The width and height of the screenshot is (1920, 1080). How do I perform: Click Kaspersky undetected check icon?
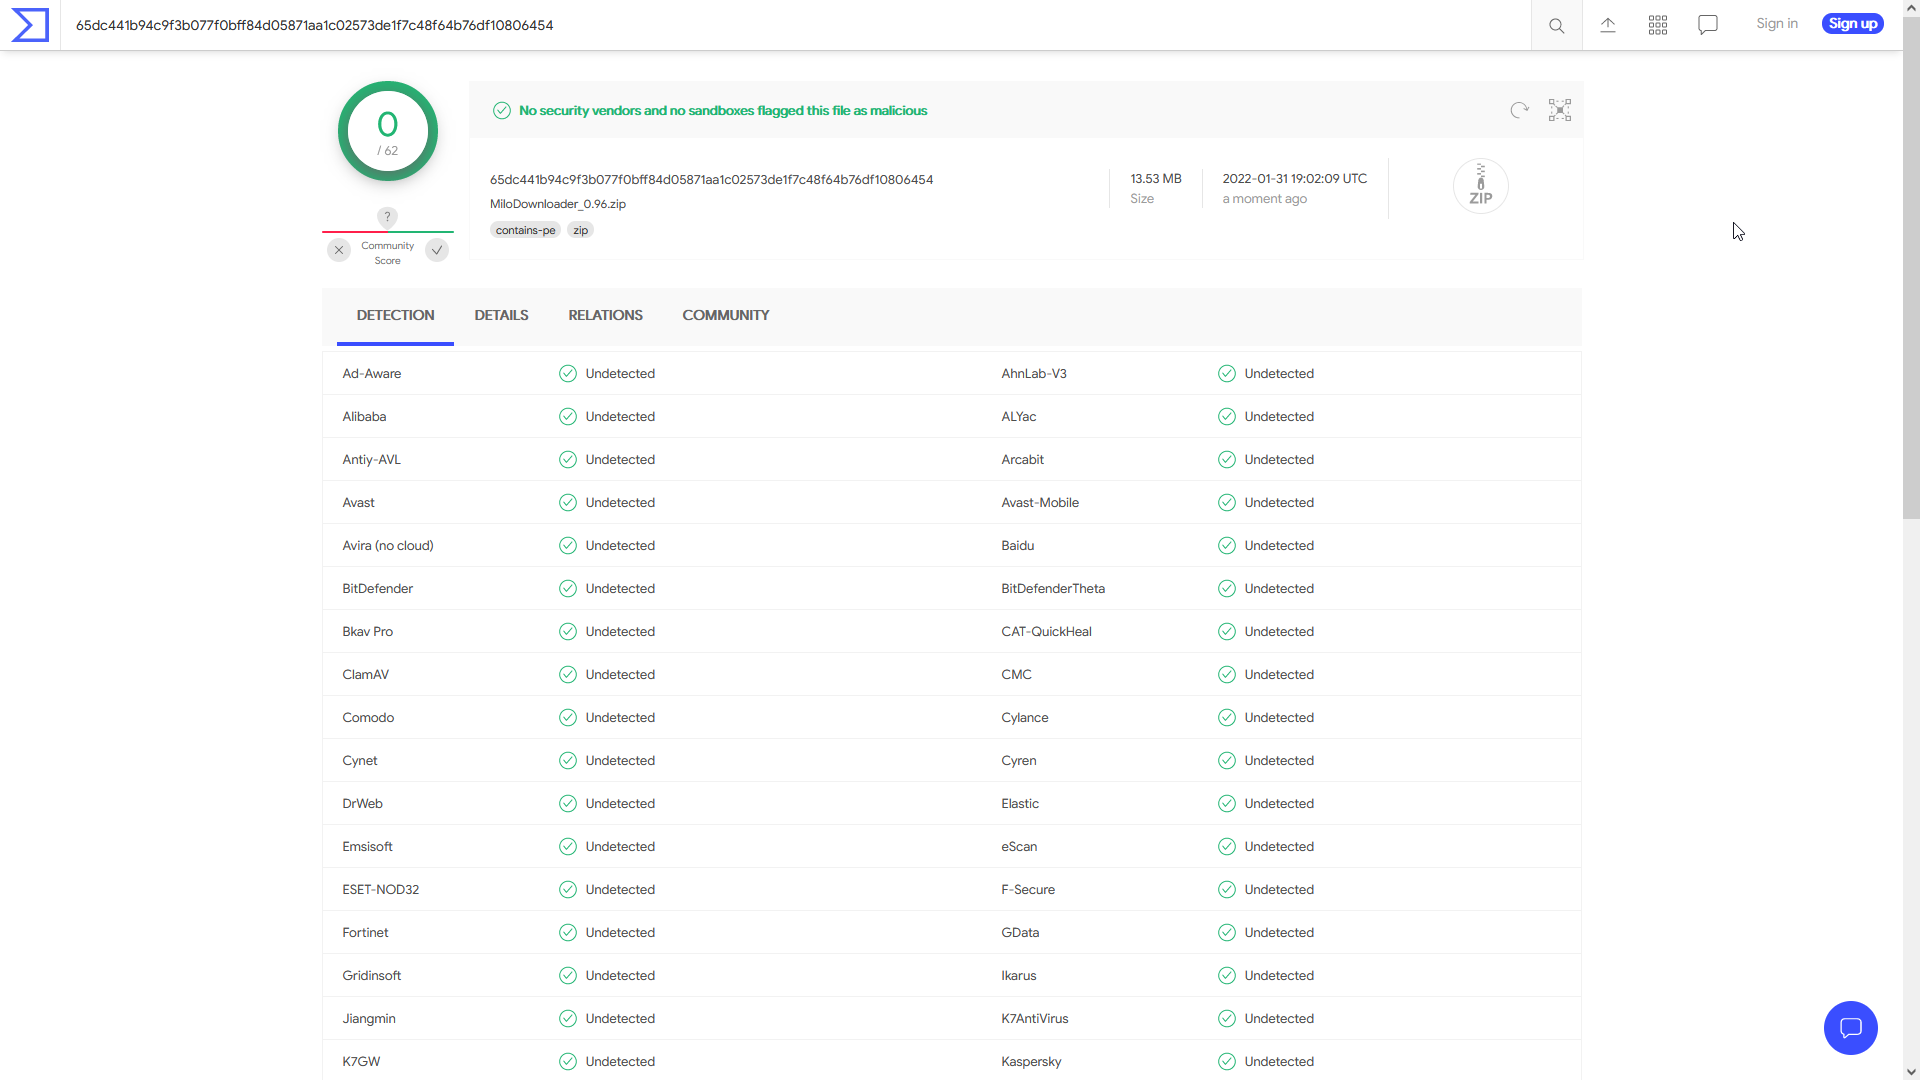(x=1227, y=1062)
